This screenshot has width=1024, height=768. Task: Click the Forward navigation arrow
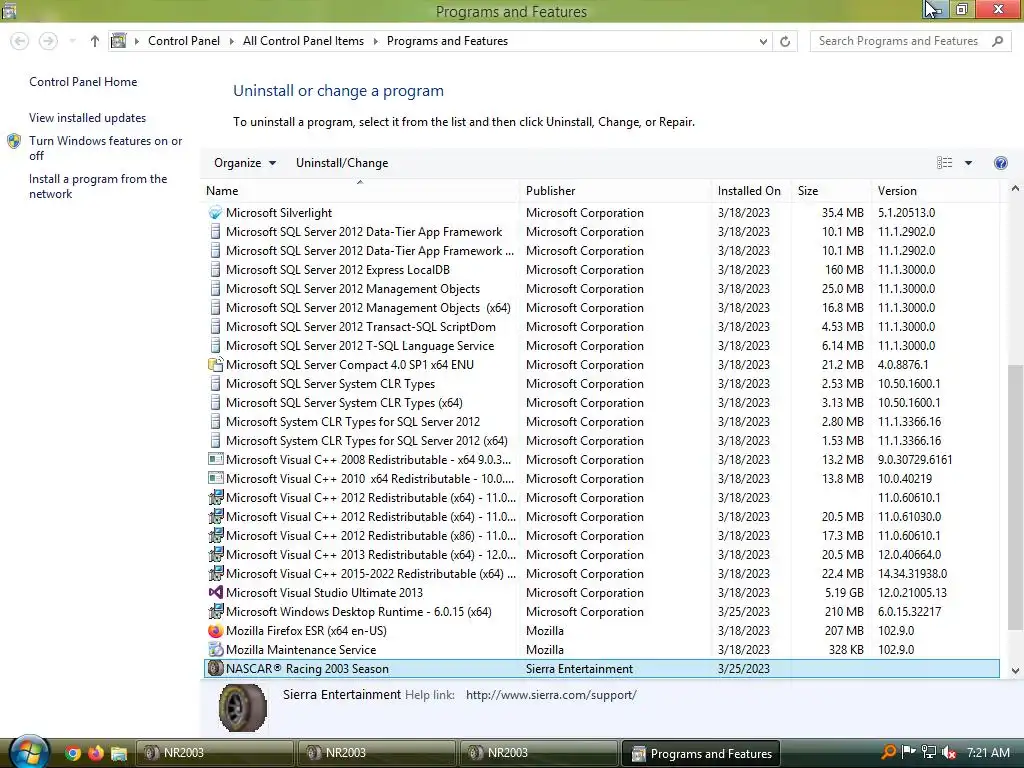pyautogui.click(x=48, y=41)
